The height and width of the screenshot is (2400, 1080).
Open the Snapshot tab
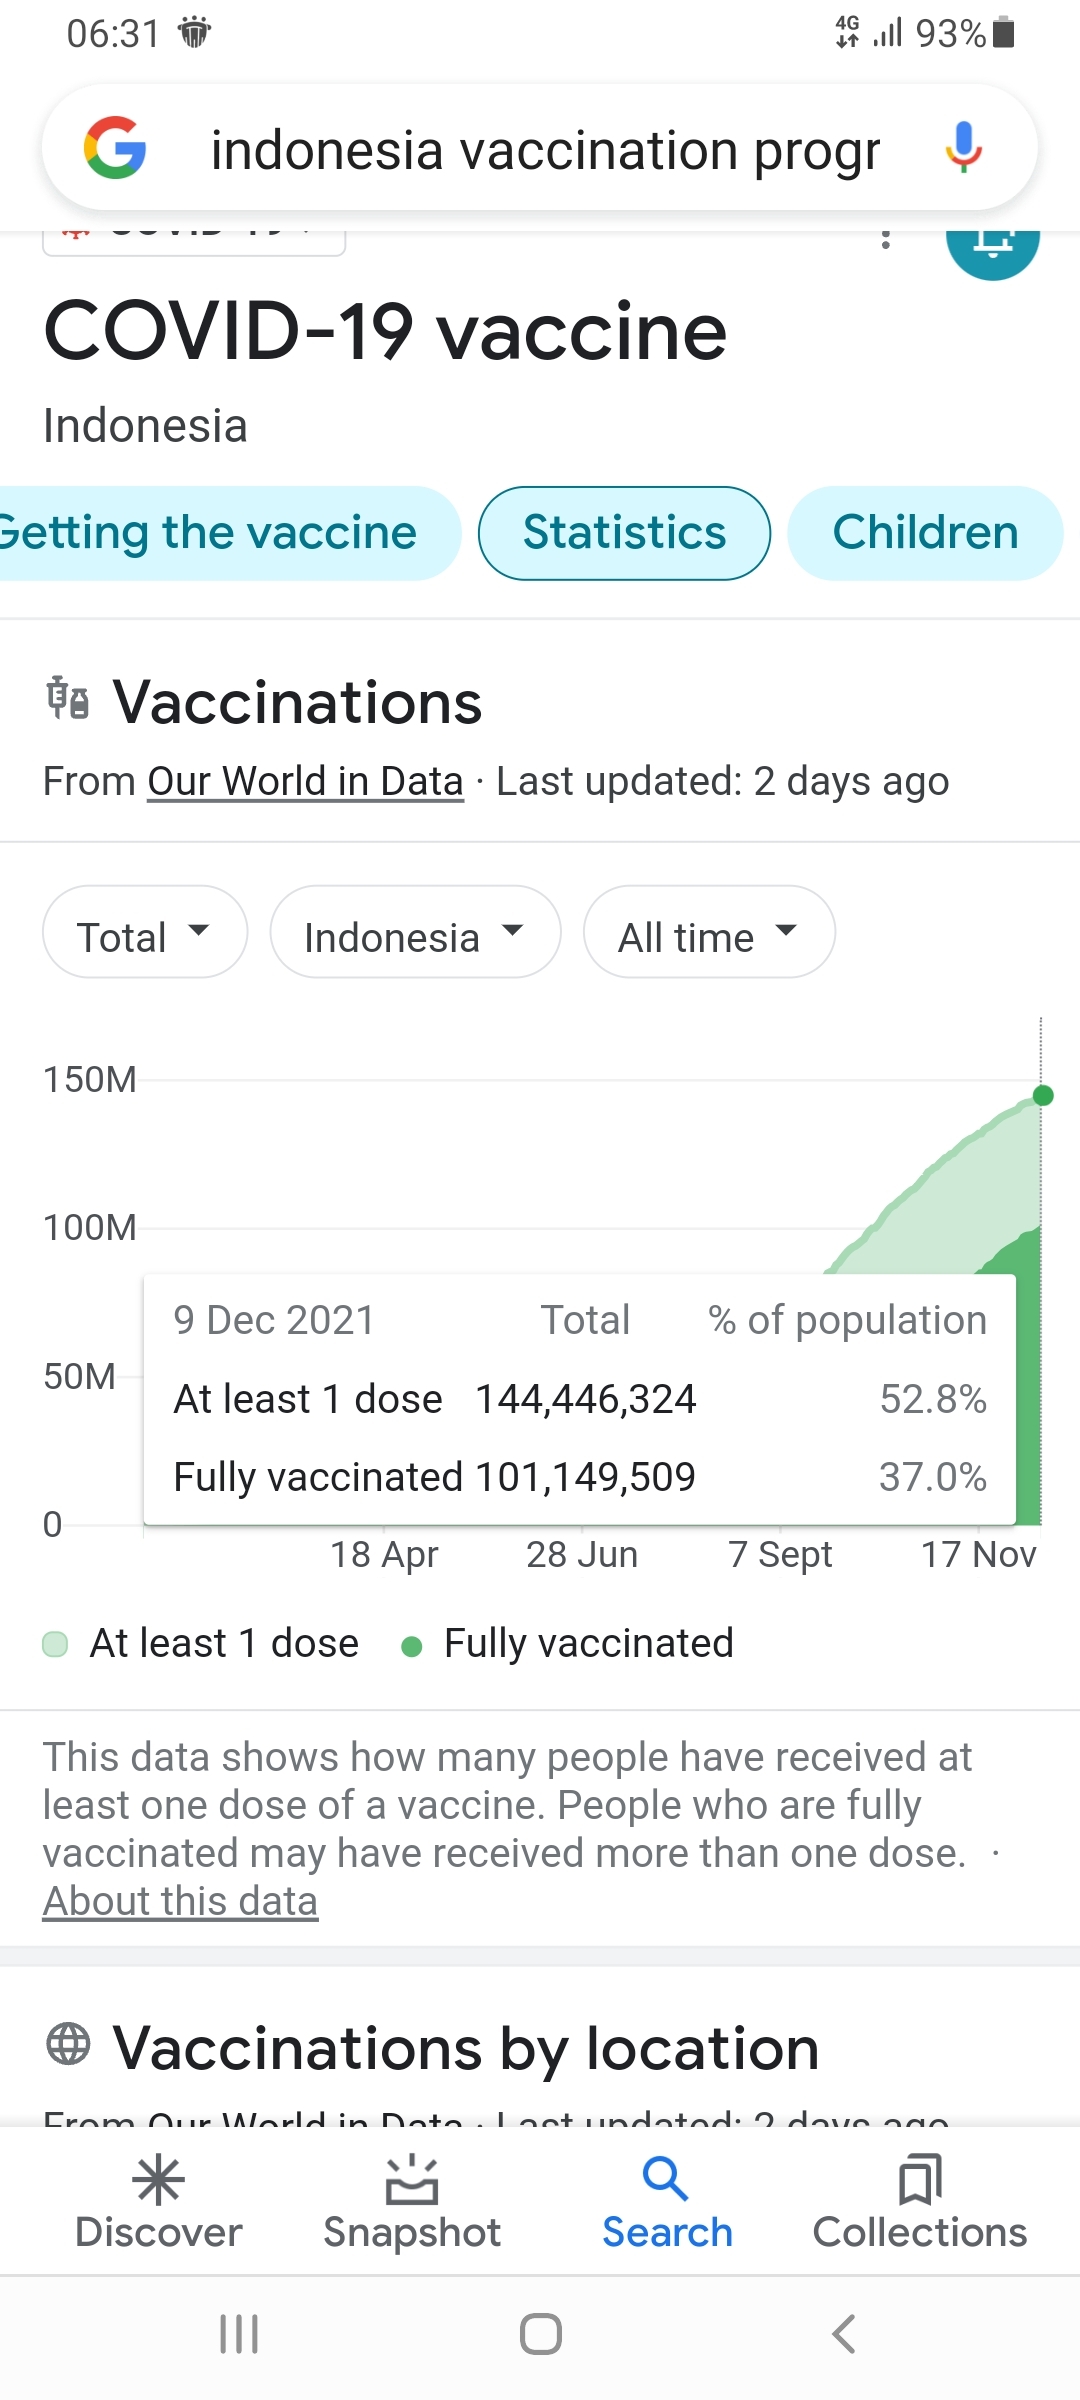[x=412, y=2203]
